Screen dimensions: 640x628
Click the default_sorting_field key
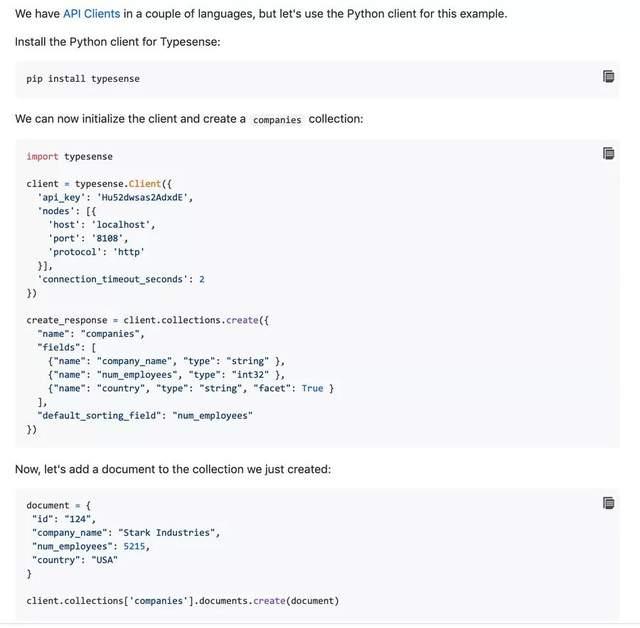(99, 416)
